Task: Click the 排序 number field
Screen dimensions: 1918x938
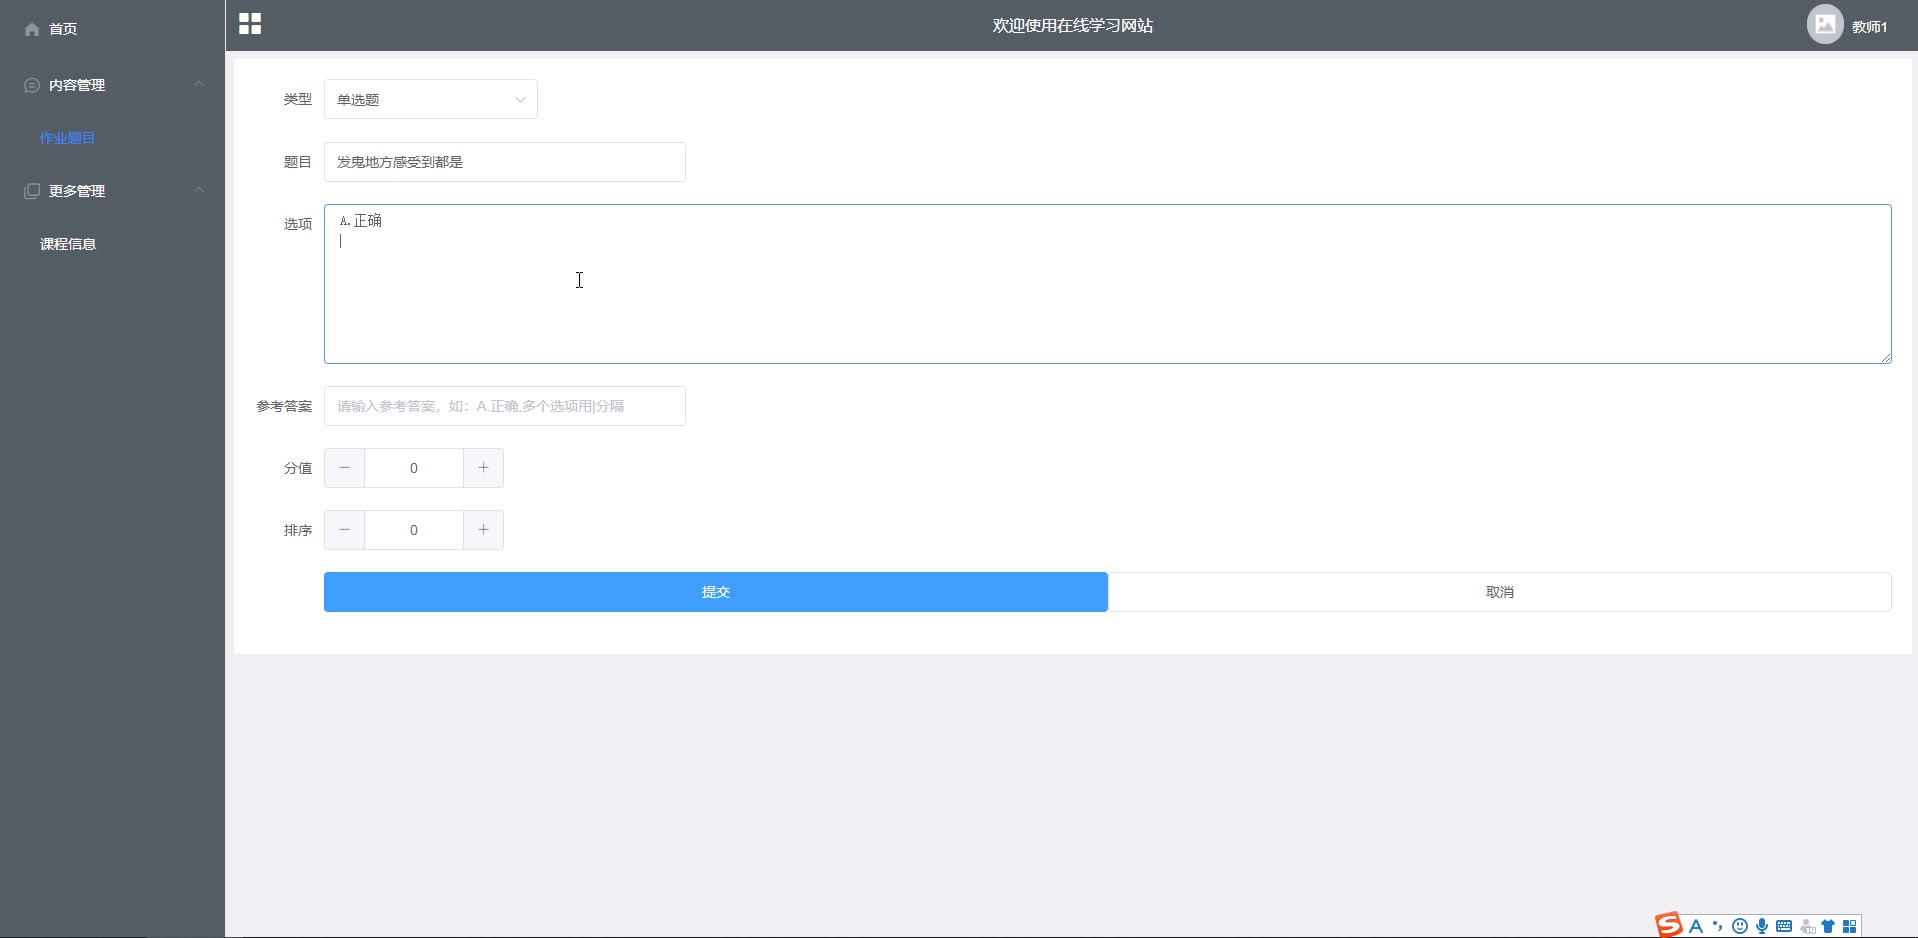Action: (x=414, y=530)
